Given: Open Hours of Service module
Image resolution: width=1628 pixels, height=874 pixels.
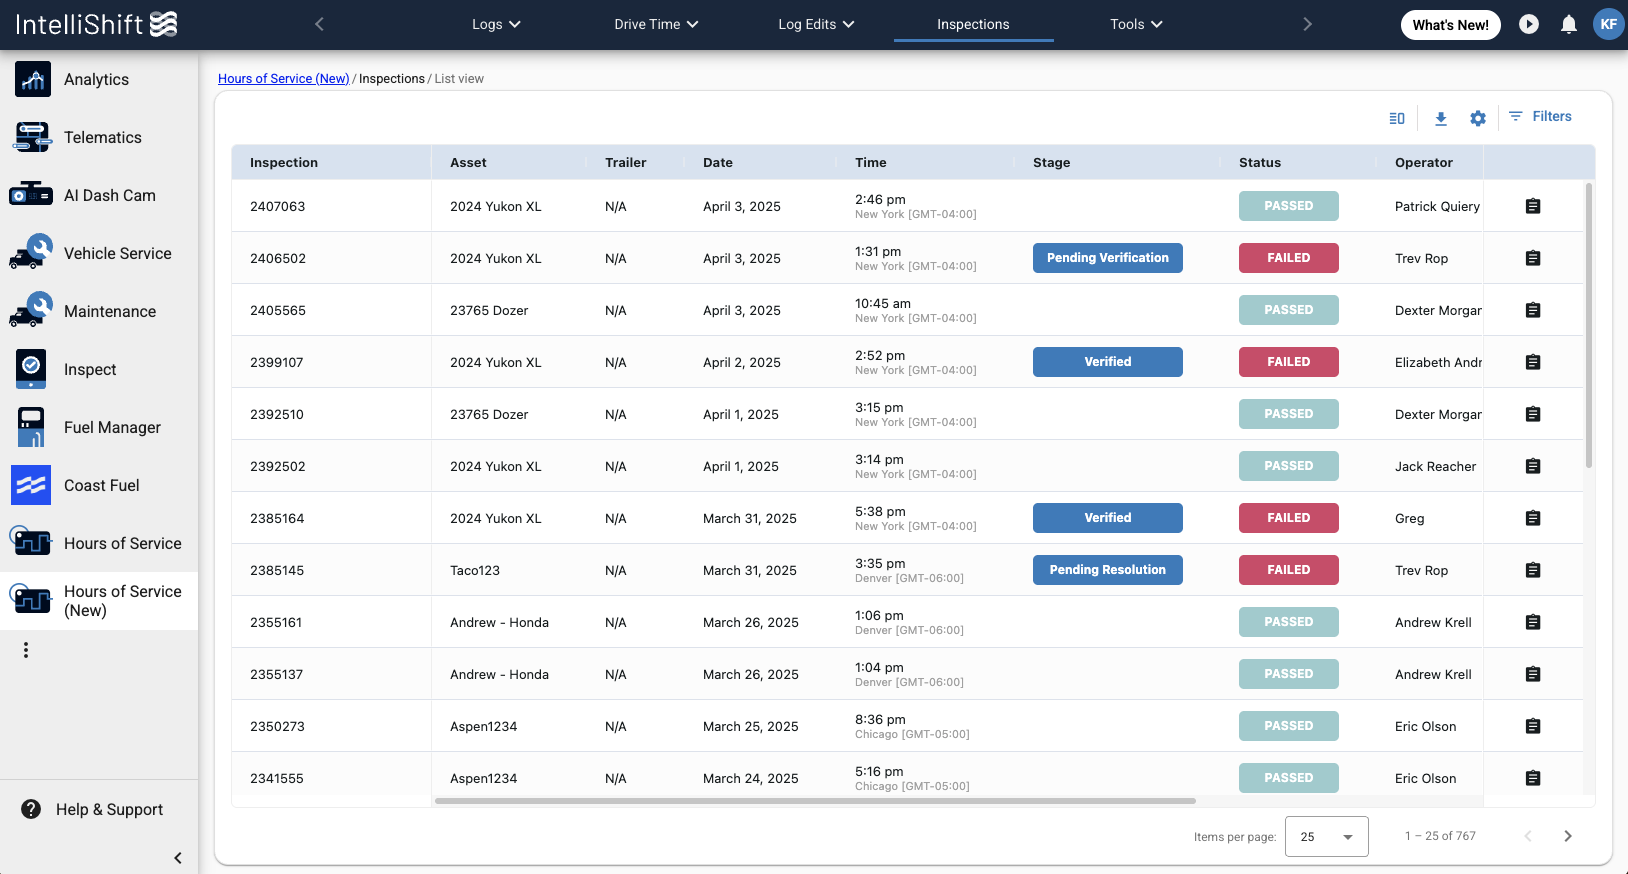Looking at the screenshot, I should pyautogui.click(x=99, y=544).
